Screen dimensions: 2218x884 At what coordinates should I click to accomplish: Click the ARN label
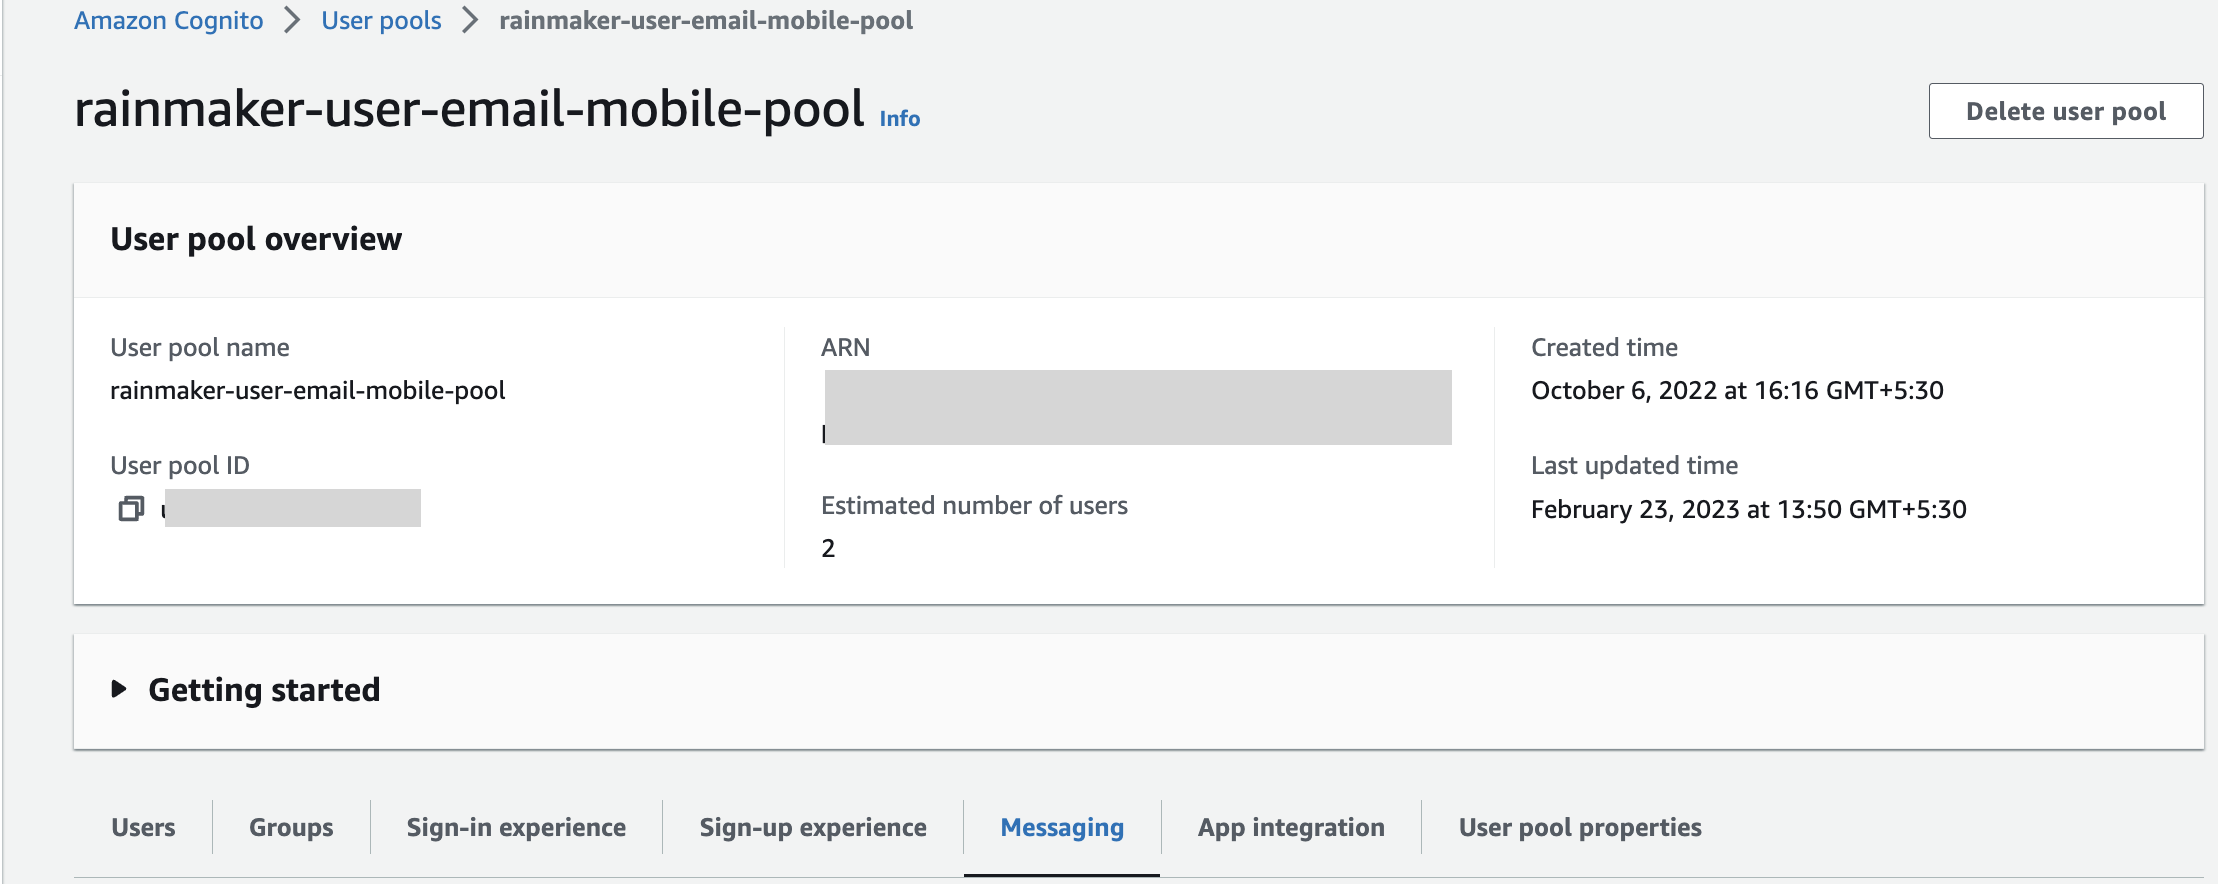(x=846, y=347)
